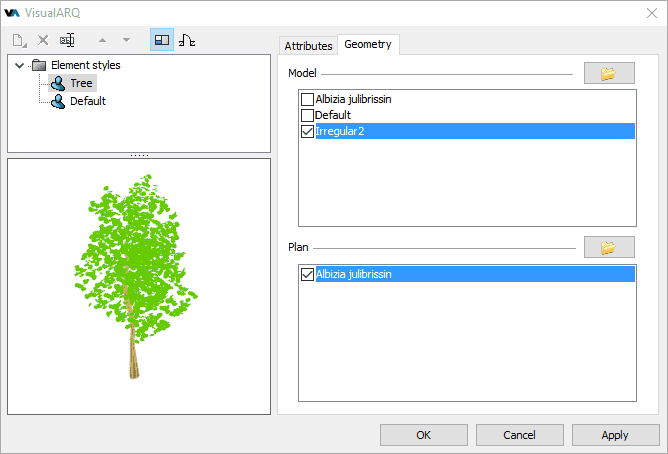This screenshot has height=454, width=668.
Task: Check the Default model checkbox
Action: [x=307, y=115]
